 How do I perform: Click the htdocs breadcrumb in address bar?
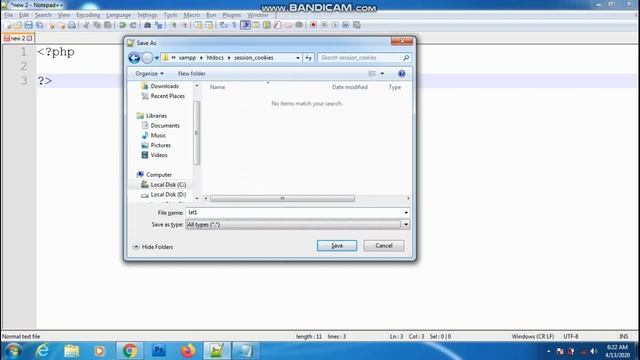pos(215,58)
